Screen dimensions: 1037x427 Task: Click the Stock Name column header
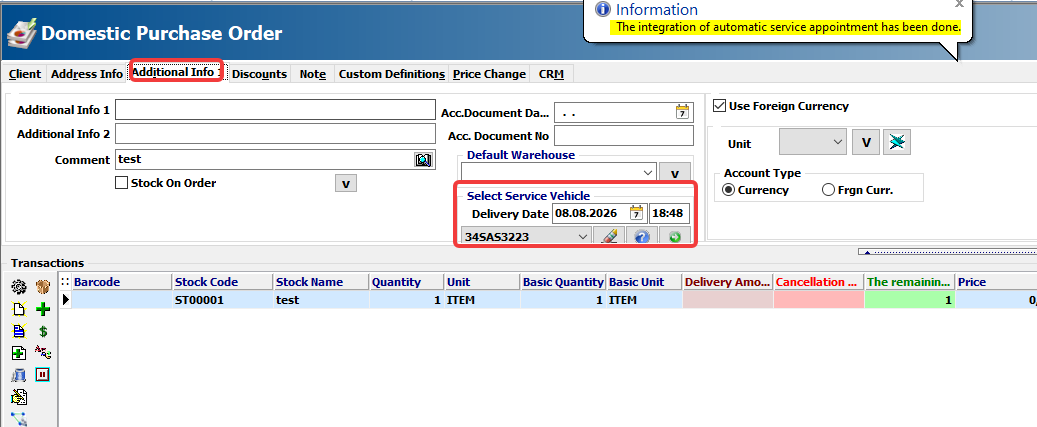pos(321,282)
